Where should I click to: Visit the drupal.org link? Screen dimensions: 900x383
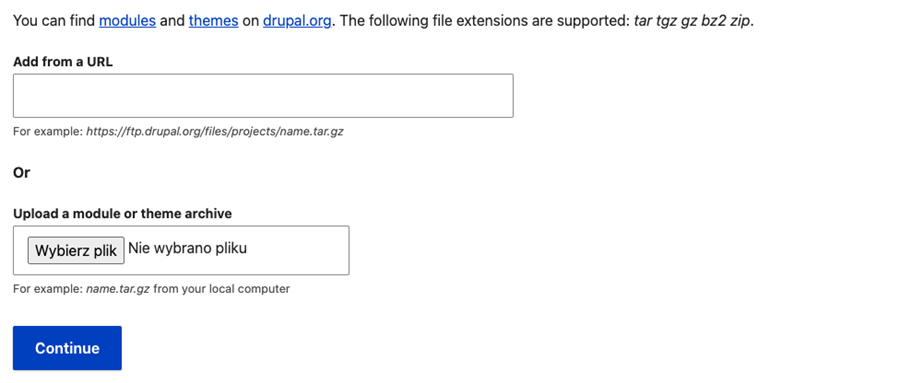point(297,21)
